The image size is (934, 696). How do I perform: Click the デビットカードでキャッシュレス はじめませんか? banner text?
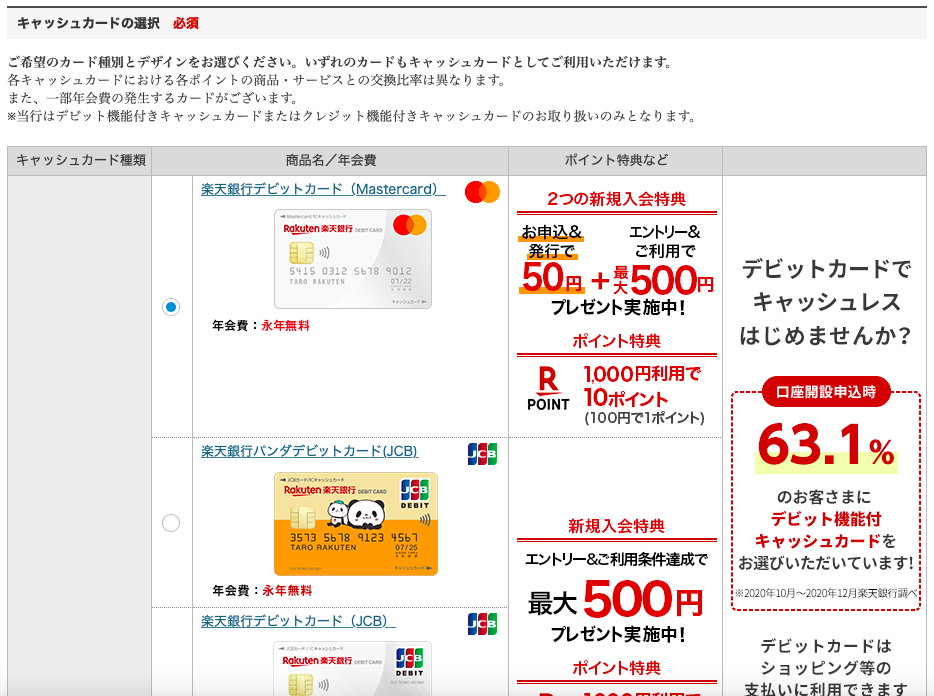pos(826,302)
